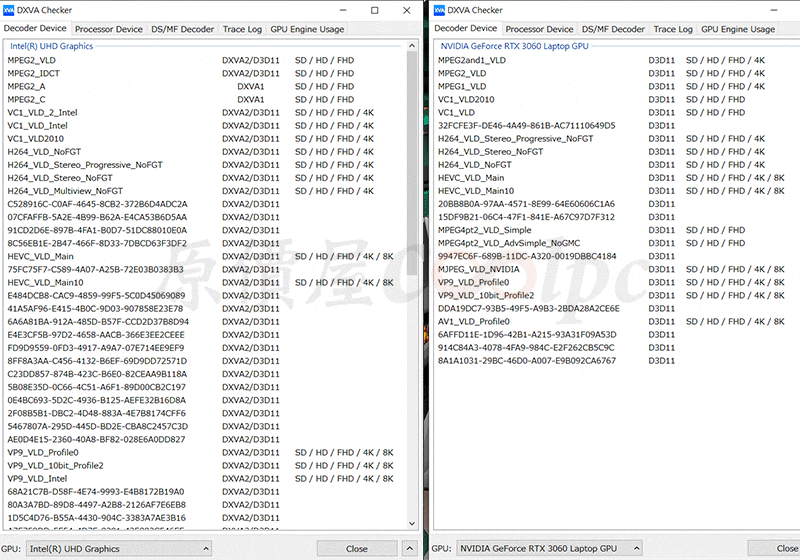Click Intel(R) UHD Graphics group header
This screenshot has width=800, height=560.
[52, 46]
